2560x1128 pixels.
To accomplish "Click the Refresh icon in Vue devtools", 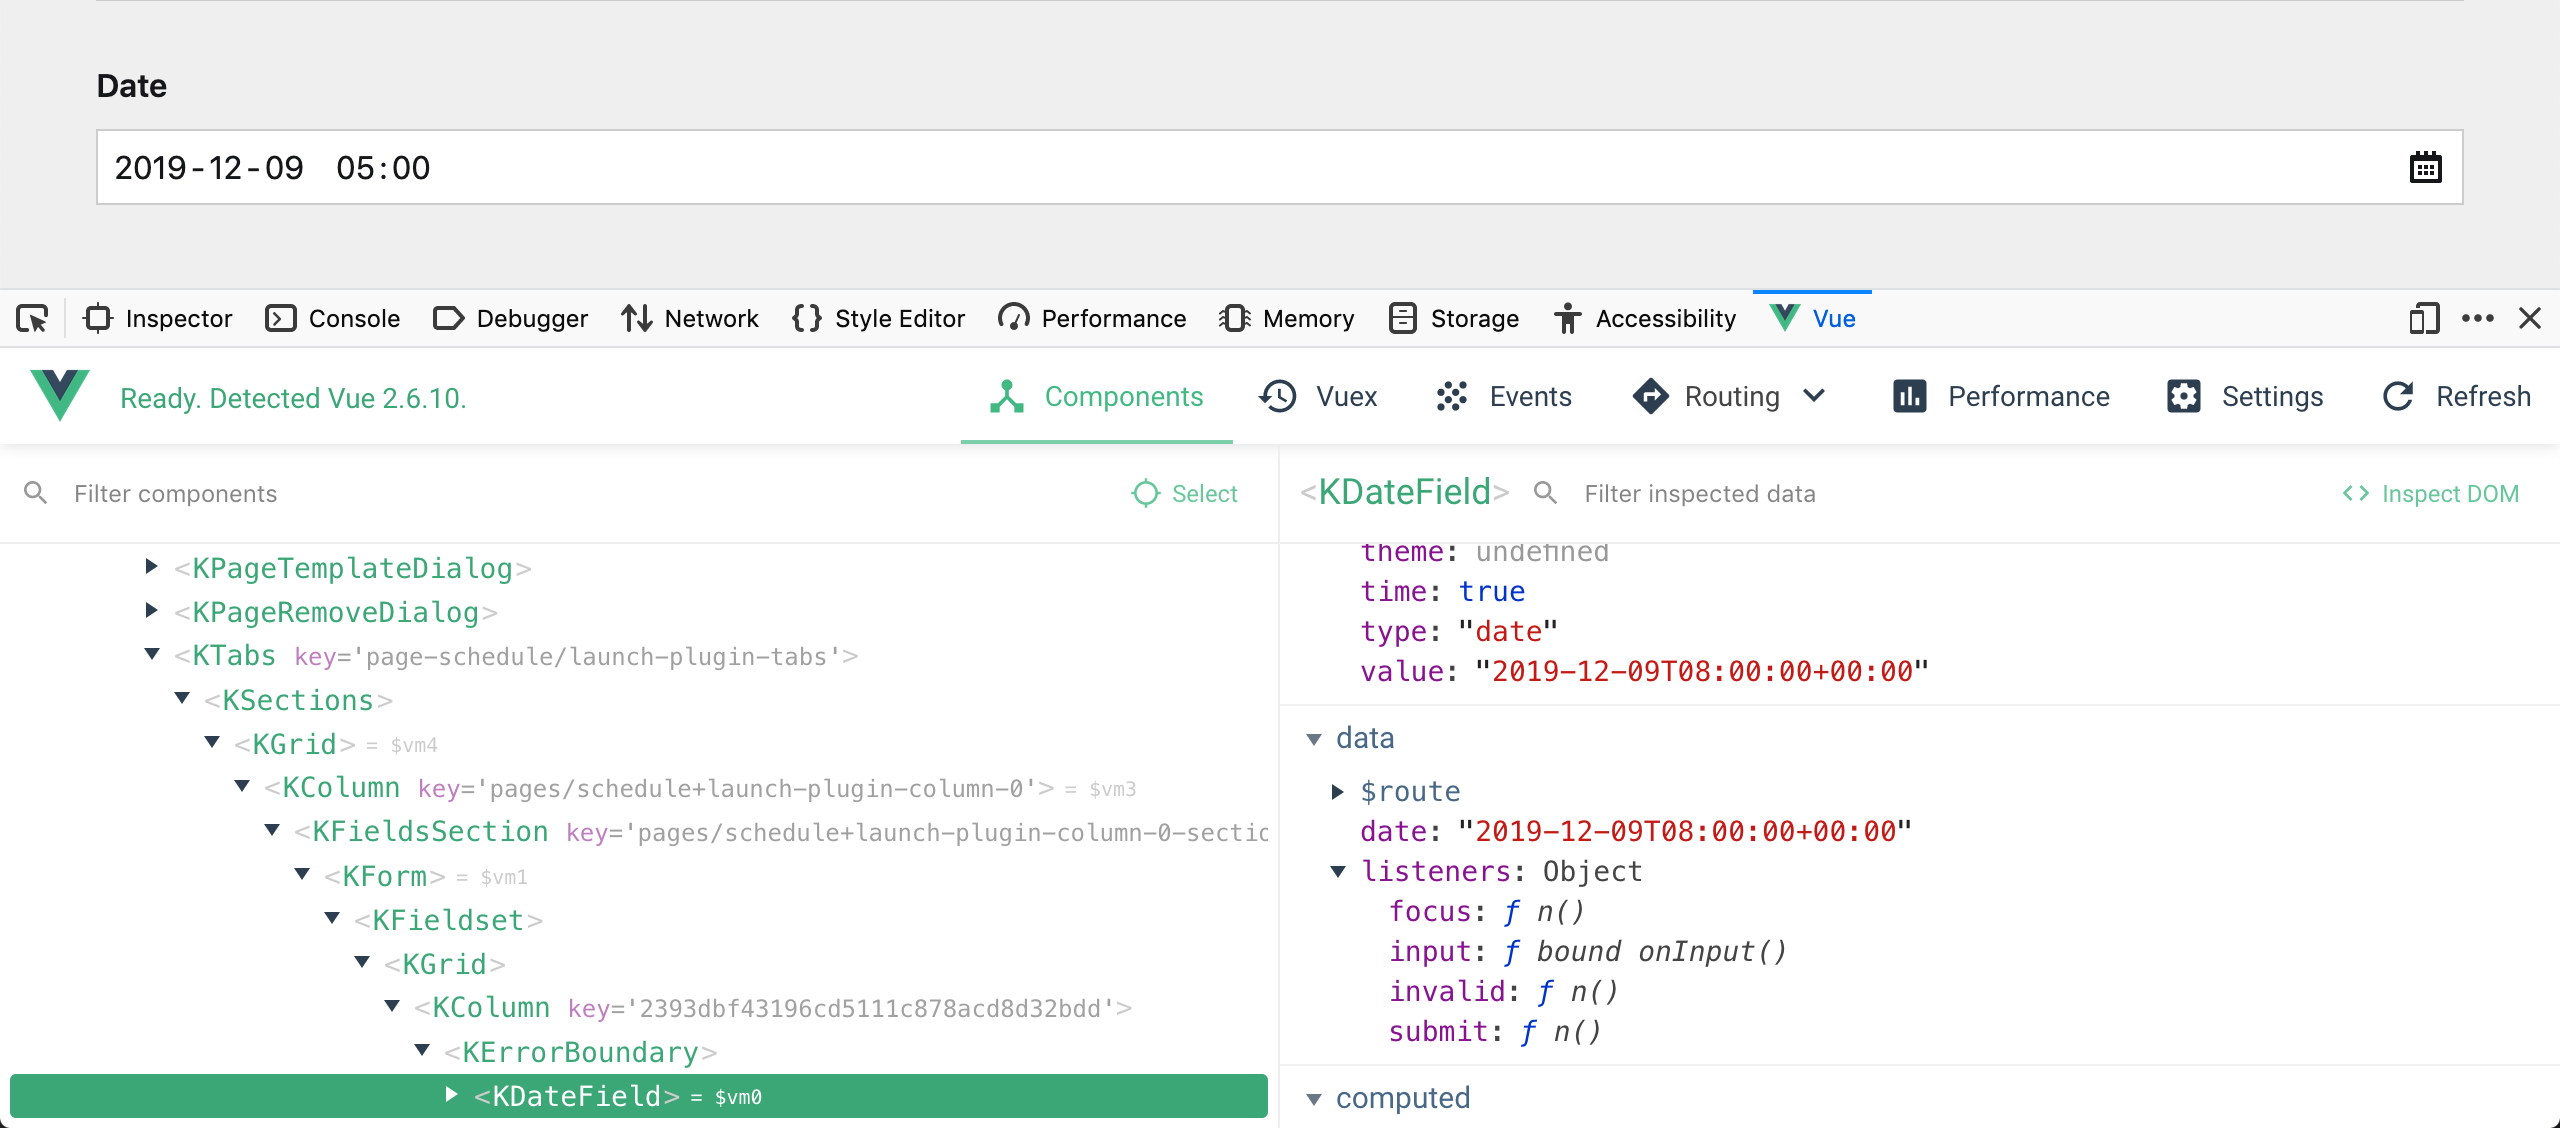I will (x=2398, y=397).
